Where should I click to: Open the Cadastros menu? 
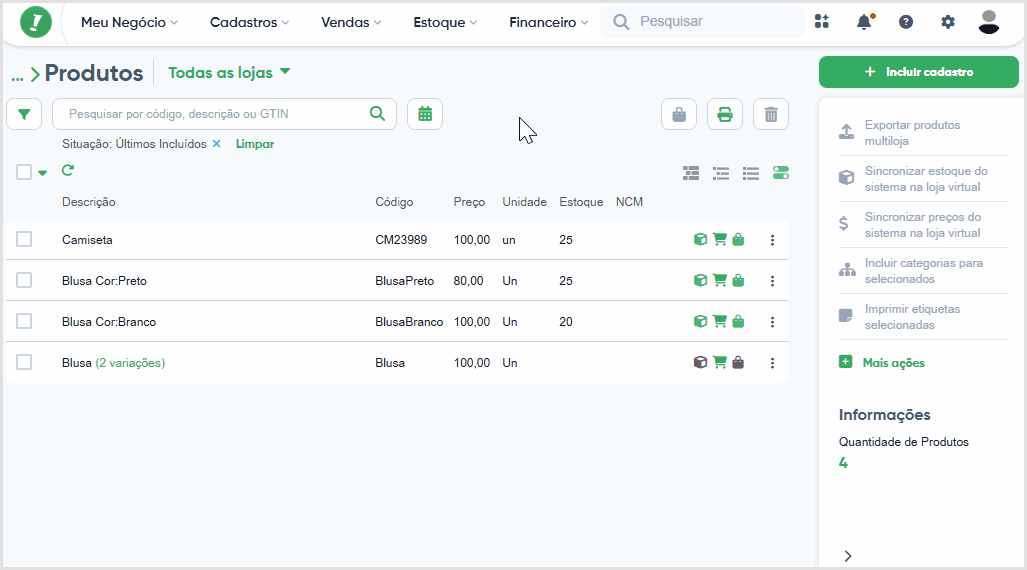pyautogui.click(x=249, y=22)
